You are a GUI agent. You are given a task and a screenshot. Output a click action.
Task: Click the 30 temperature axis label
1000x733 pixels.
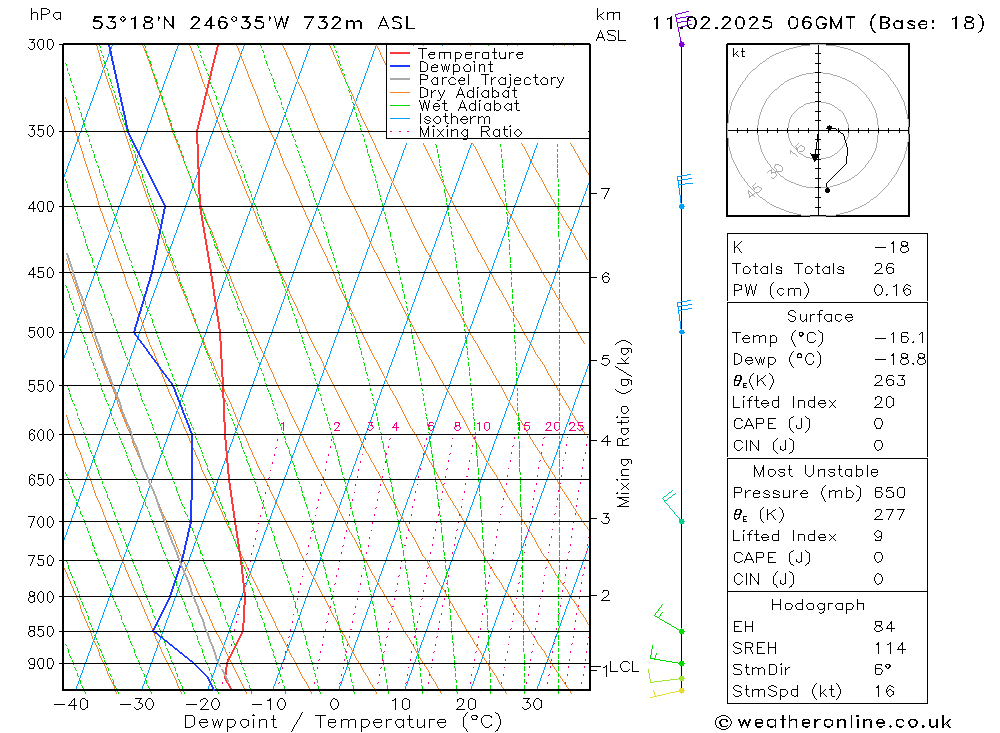click(532, 704)
